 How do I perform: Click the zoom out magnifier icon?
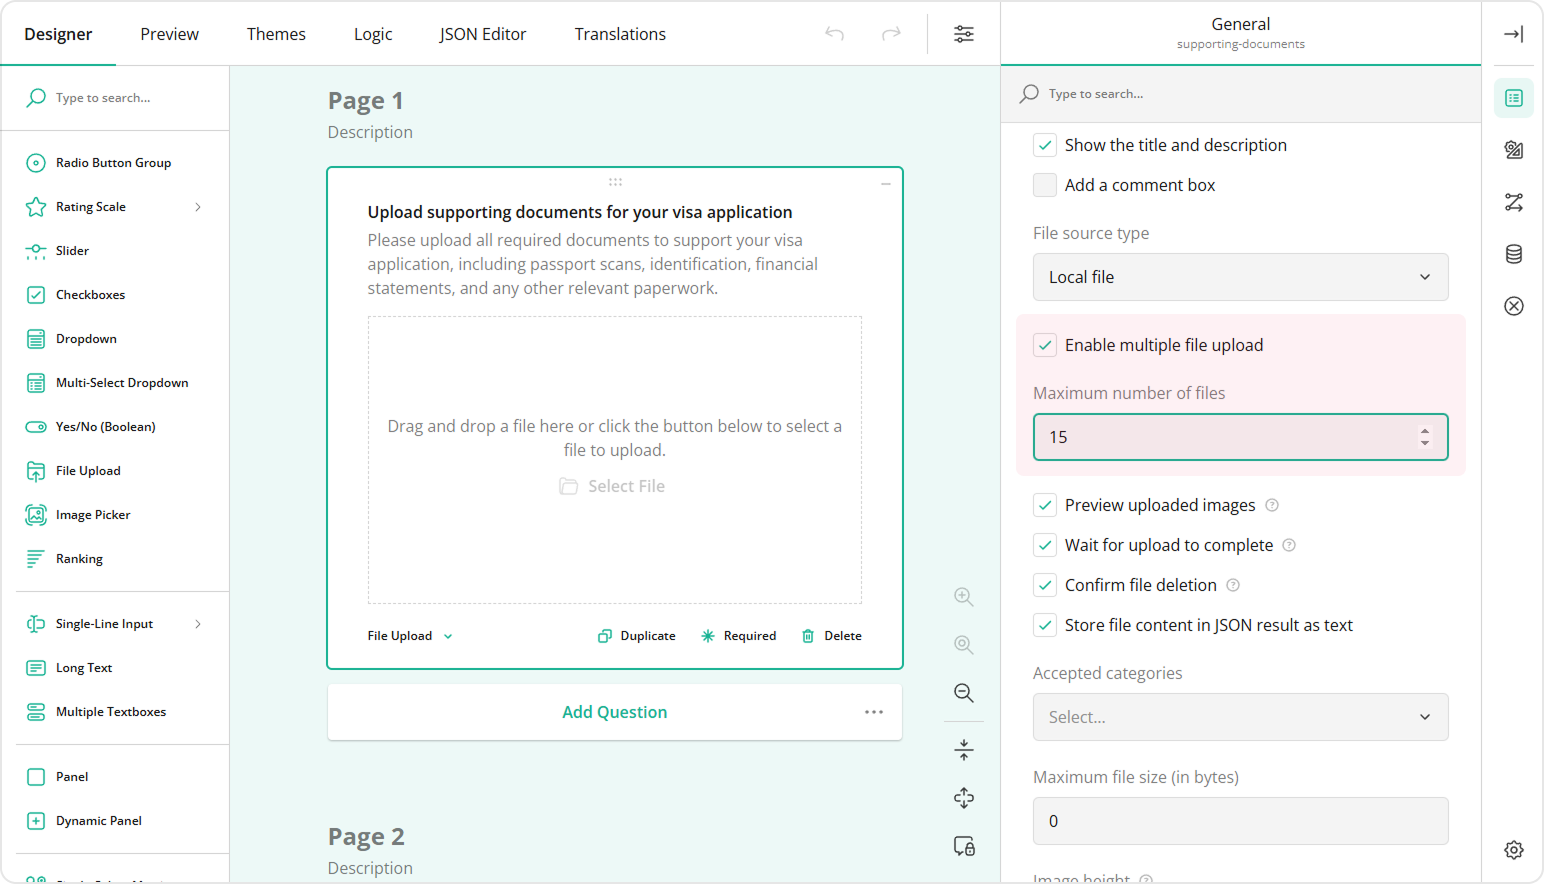[x=963, y=692]
